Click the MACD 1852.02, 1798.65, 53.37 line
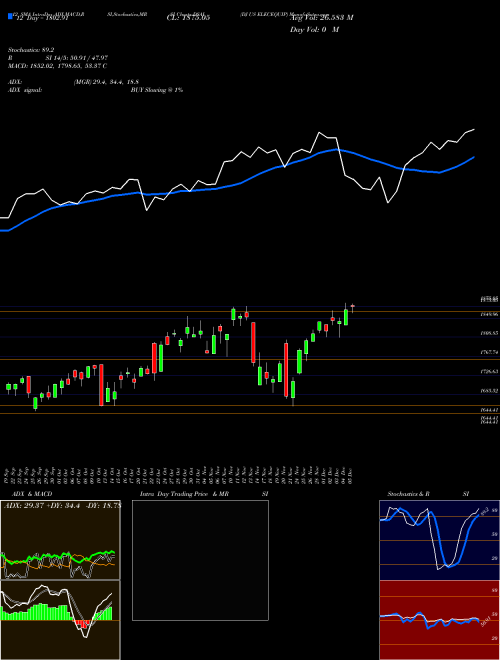This screenshot has width=500, height=660. [57, 66]
